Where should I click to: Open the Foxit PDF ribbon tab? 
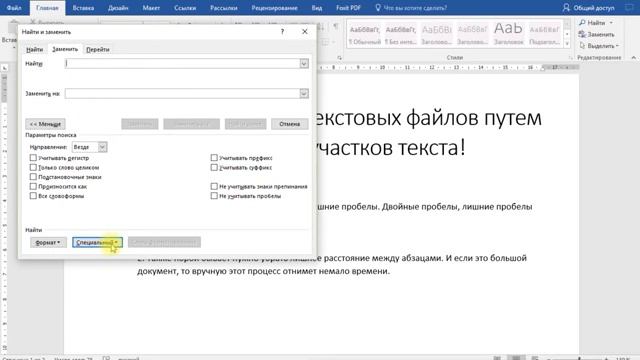(x=348, y=8)
